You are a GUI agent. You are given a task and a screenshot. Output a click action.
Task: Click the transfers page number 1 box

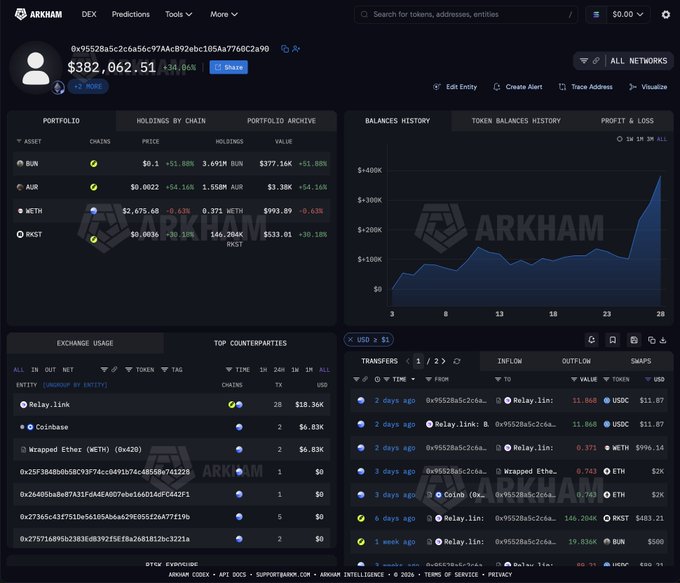pyautogui.click(x=418, y=361)
